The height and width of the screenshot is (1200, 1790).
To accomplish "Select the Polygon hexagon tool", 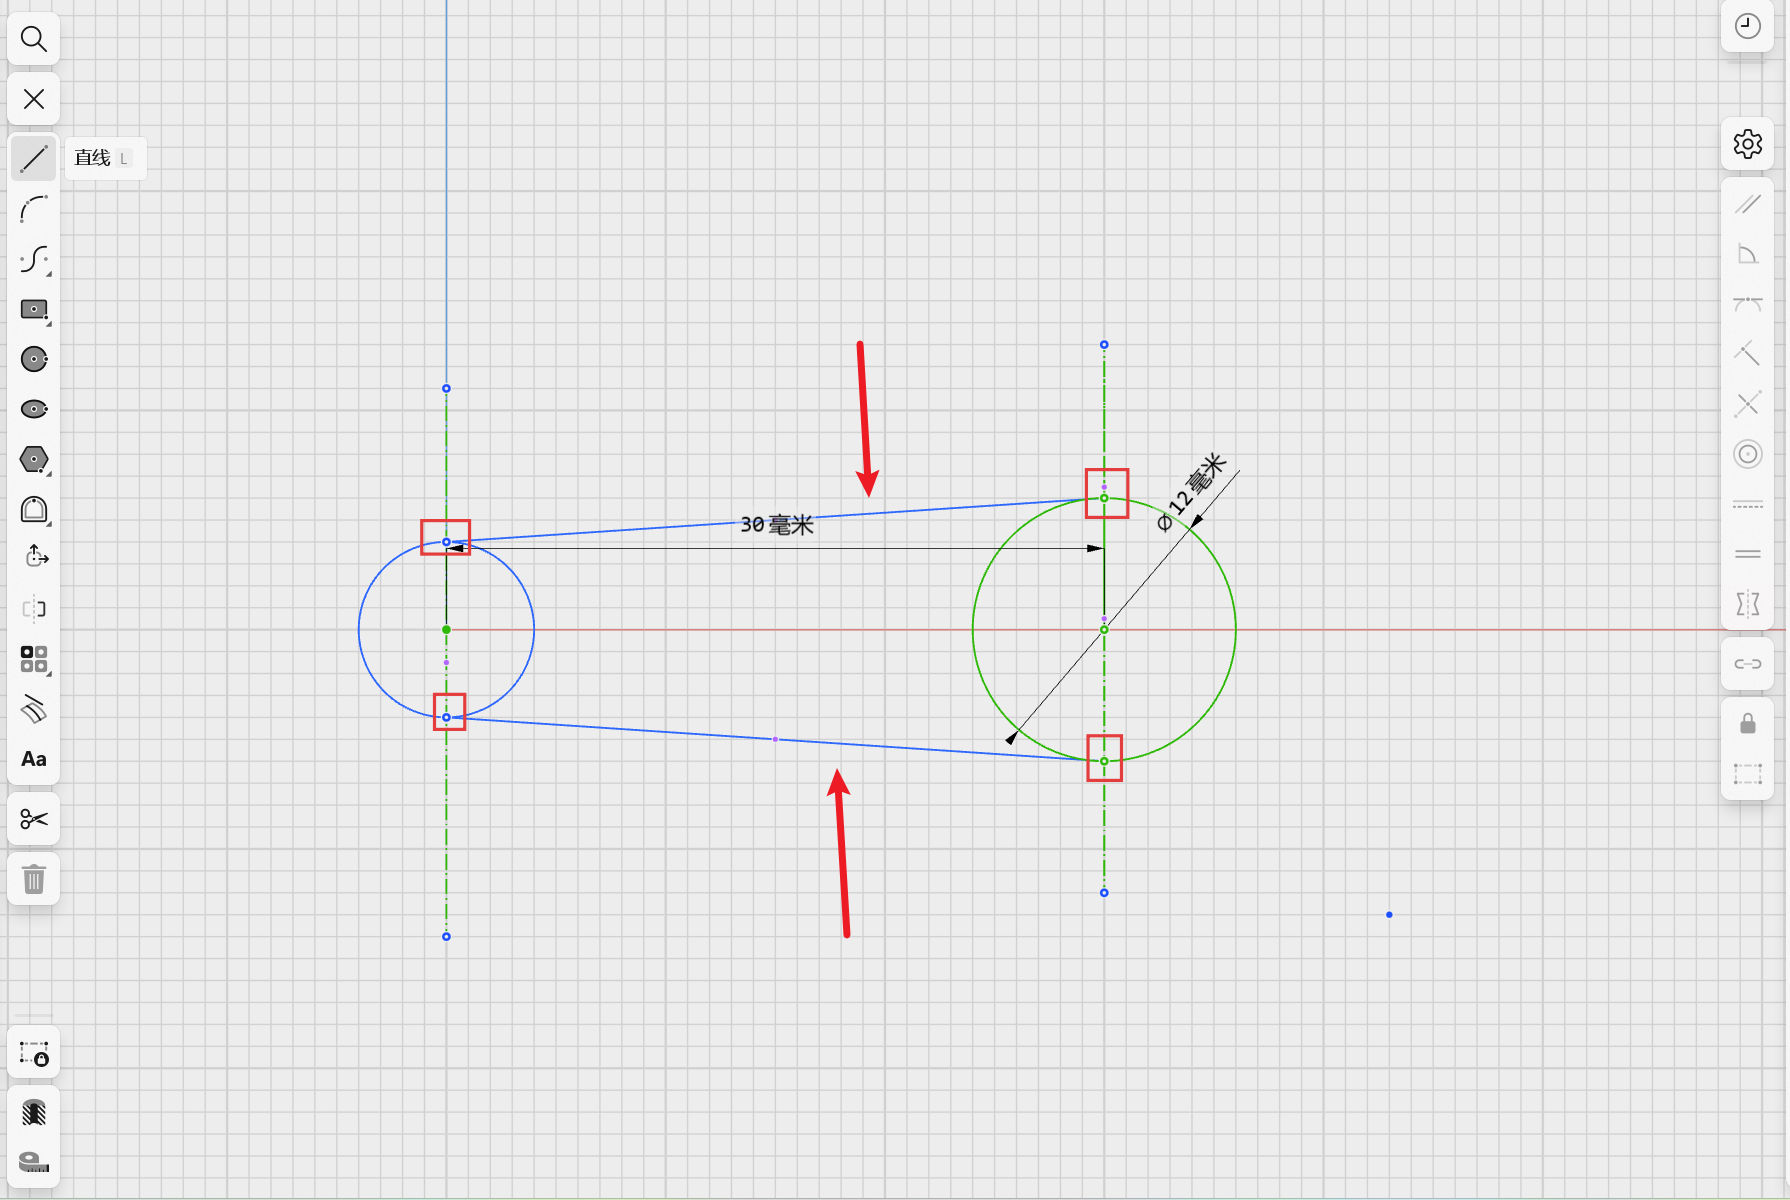I will pos(34,459).
